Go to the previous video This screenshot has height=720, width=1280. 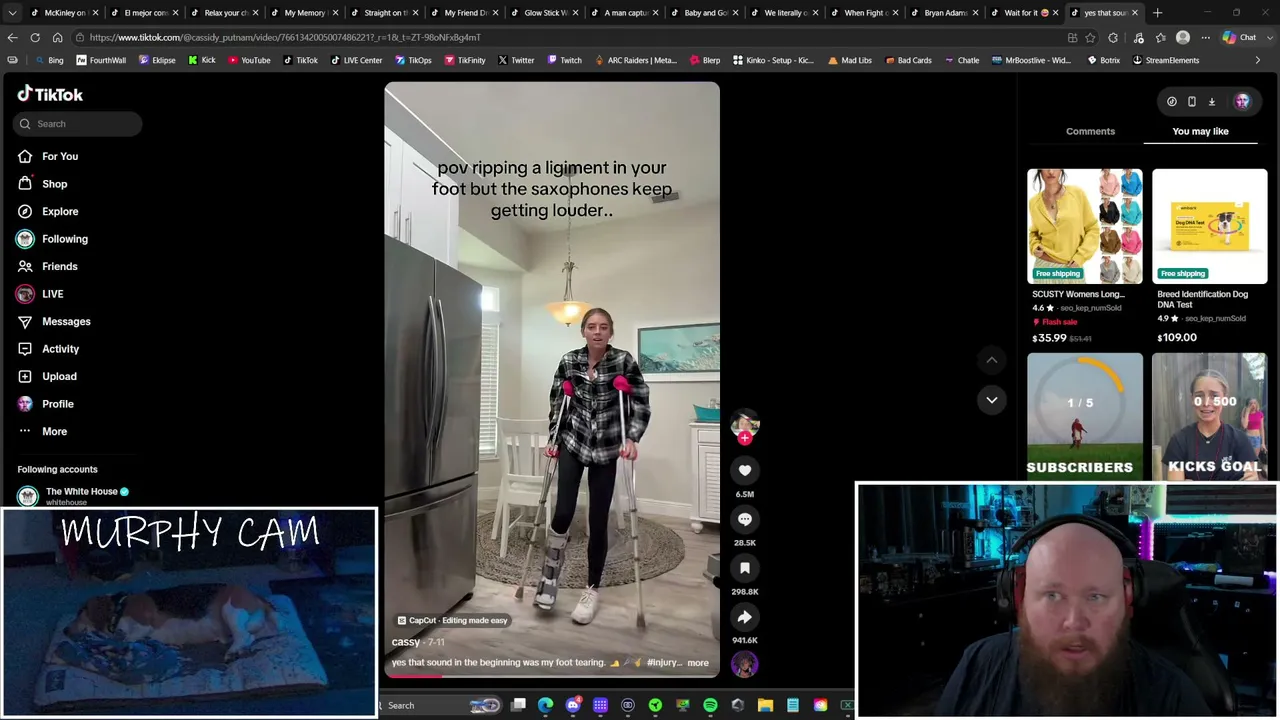pyautogui.click(x=992, y=360)
